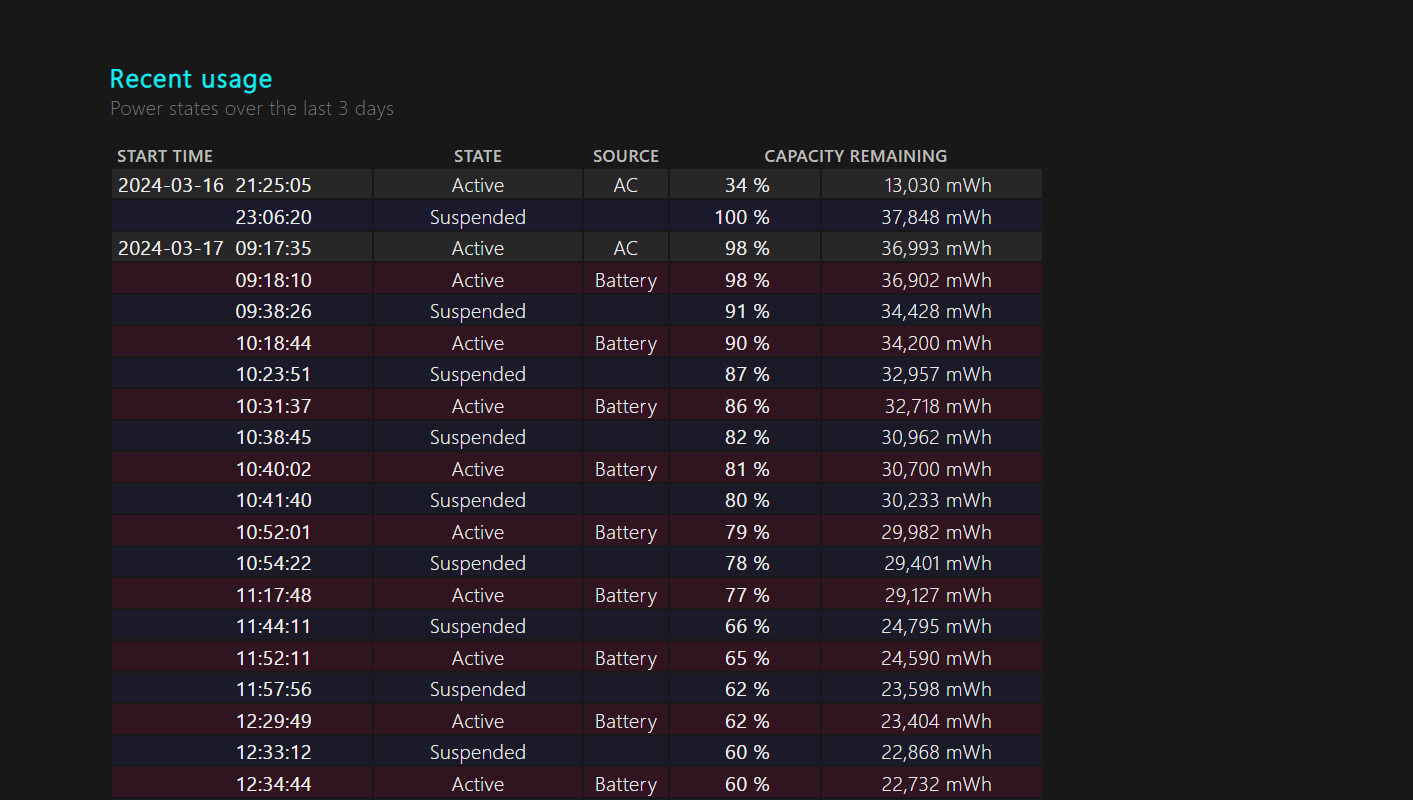
Task: Click the 09:18:10 start time
Action: click(274, 280)
